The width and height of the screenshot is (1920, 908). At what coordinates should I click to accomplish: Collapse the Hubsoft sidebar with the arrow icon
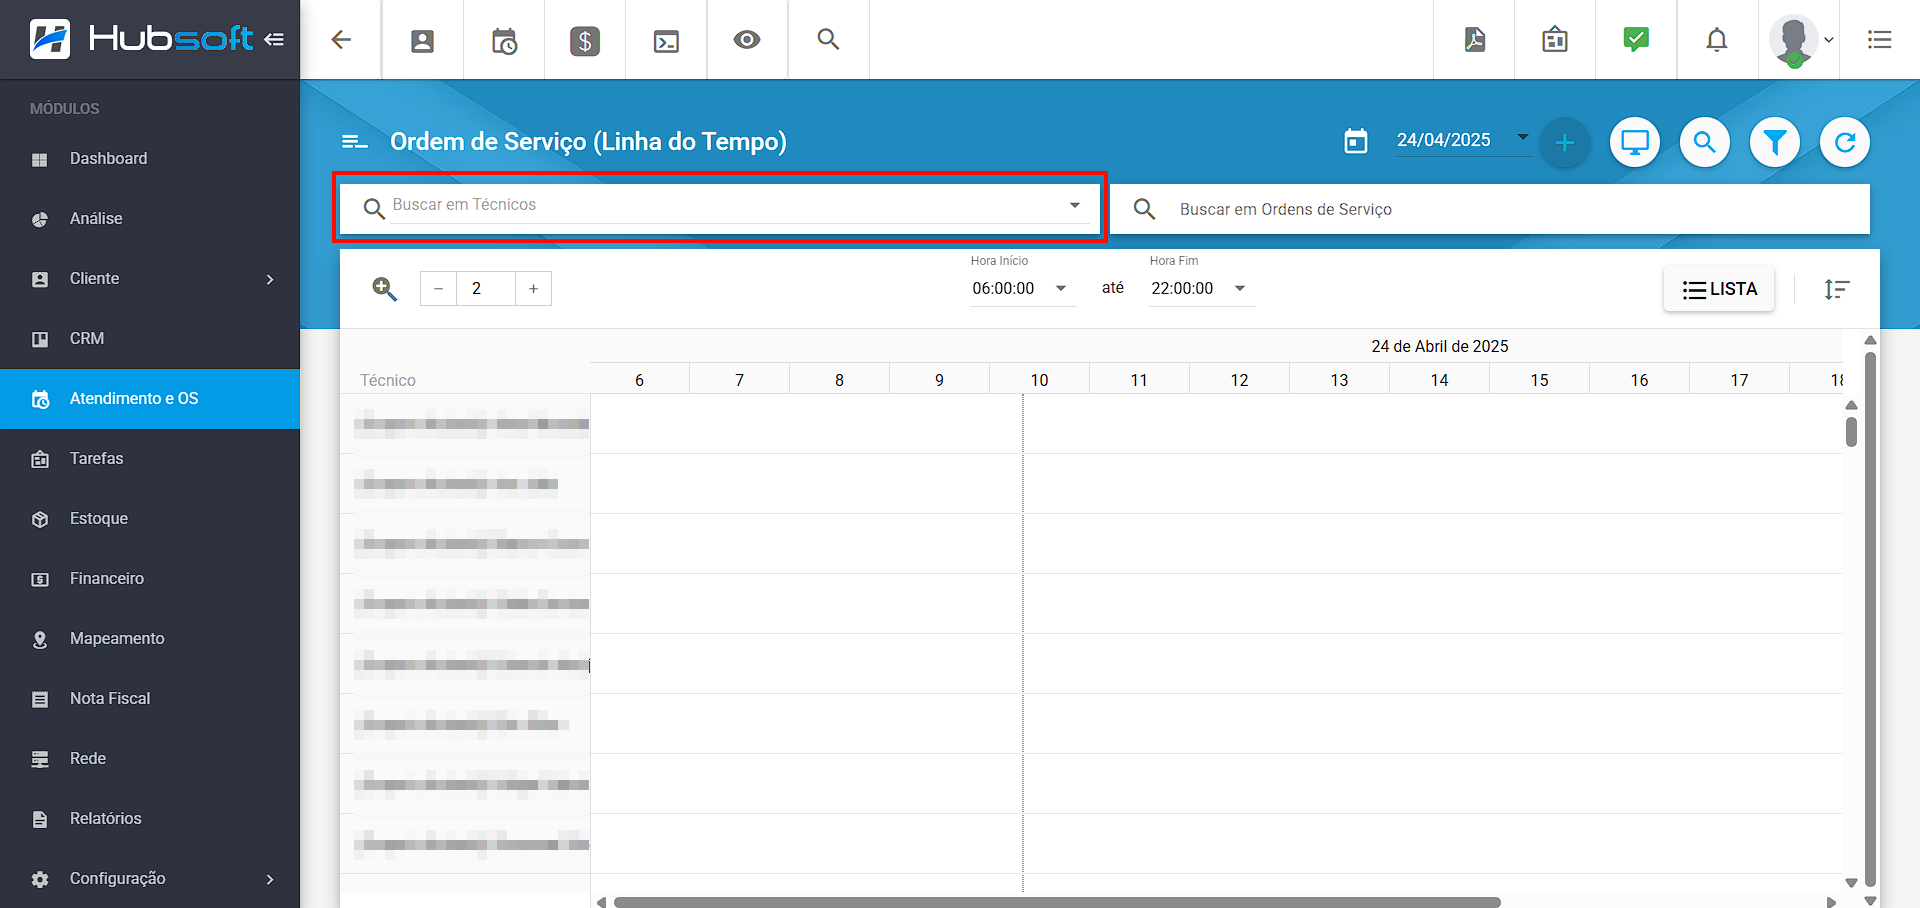coord(274,40)
